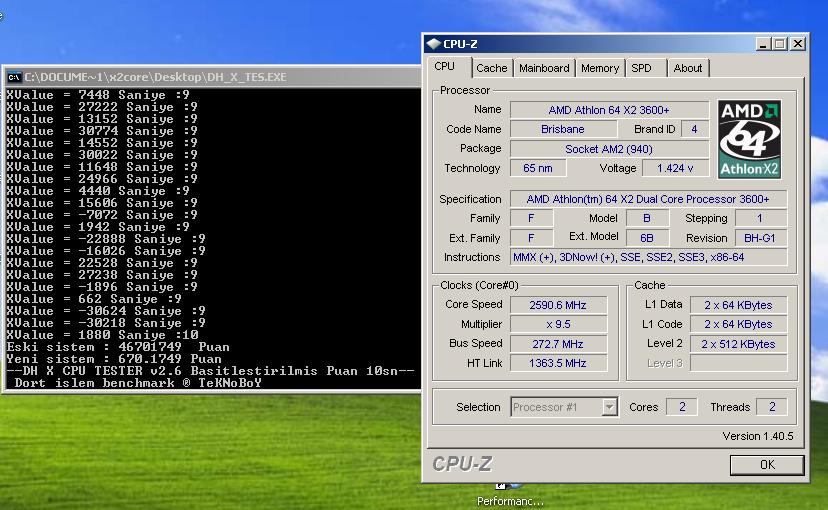This screenshot has height=510, width=828.
Task: Click the Multiplier value x 9.5
Action: pos(558,324)
